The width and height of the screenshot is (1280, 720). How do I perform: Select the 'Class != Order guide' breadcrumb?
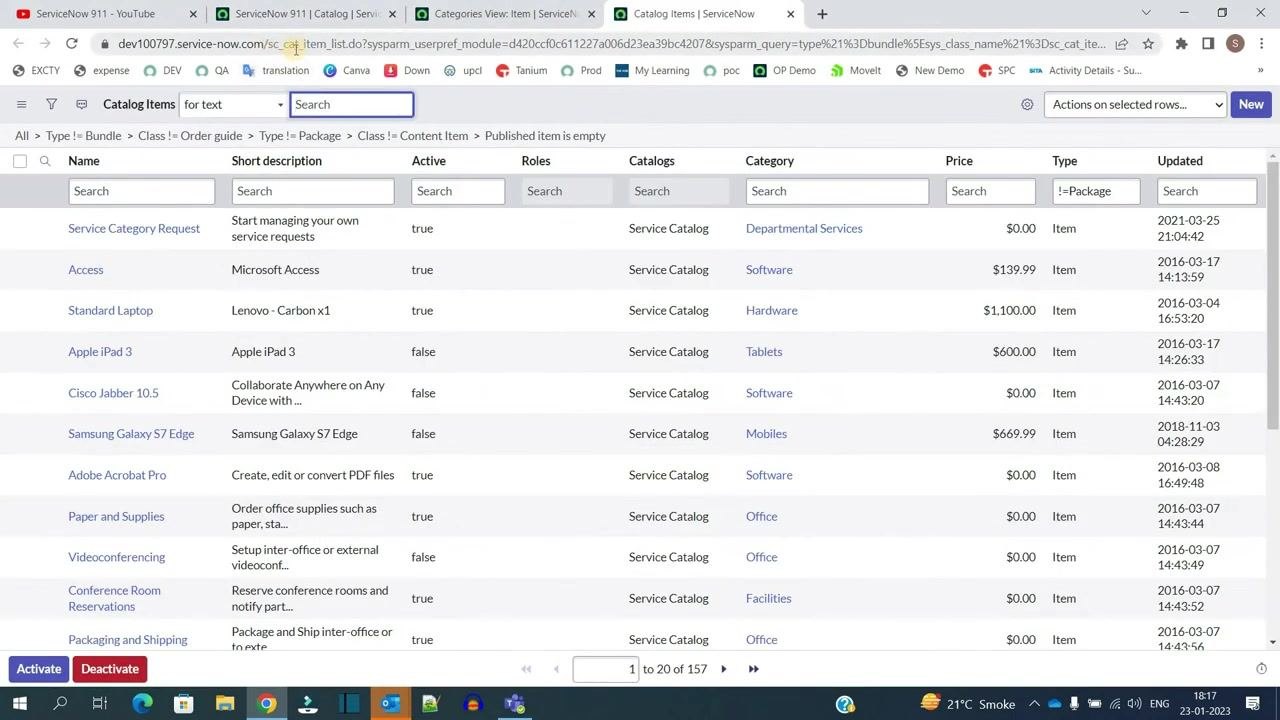(190, 136)
